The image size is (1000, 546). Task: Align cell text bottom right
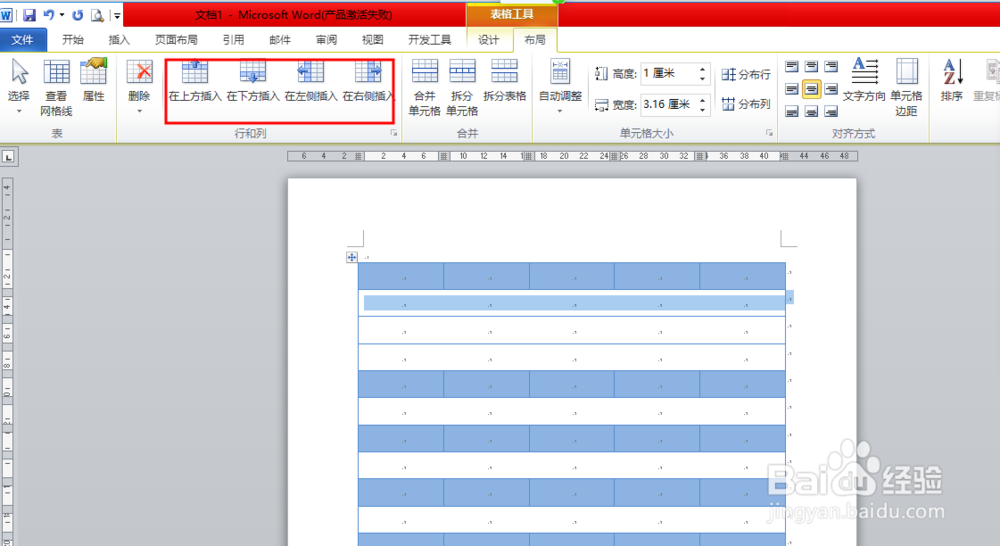pyautogui.click(x=831, y=112)
